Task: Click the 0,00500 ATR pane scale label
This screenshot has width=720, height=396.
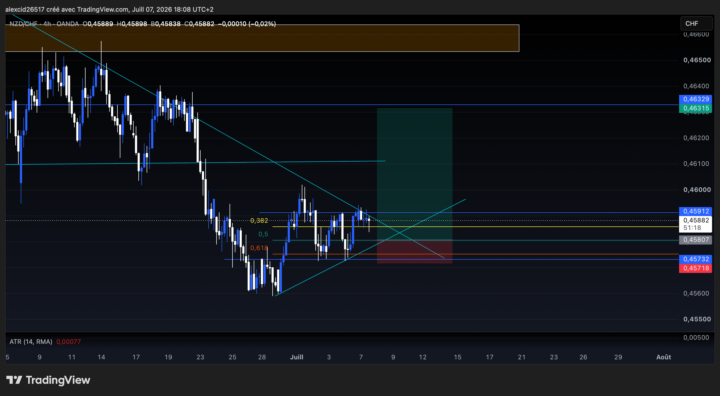Action: [696, 338]
